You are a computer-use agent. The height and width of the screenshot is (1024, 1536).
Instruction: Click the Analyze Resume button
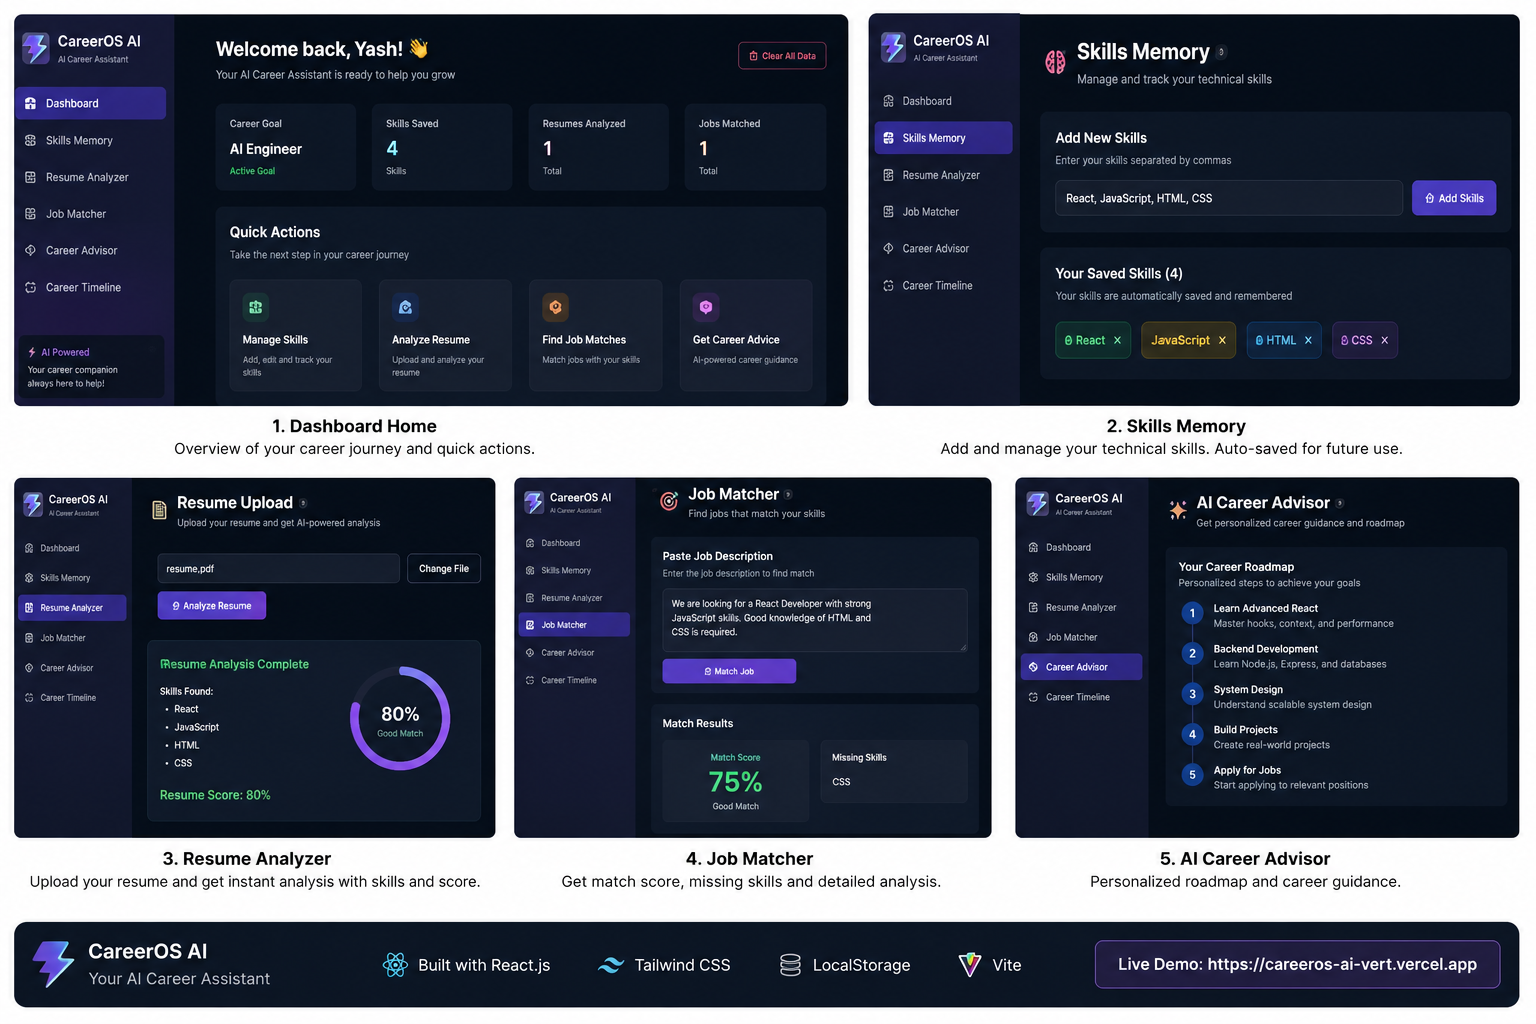point(212,606)
